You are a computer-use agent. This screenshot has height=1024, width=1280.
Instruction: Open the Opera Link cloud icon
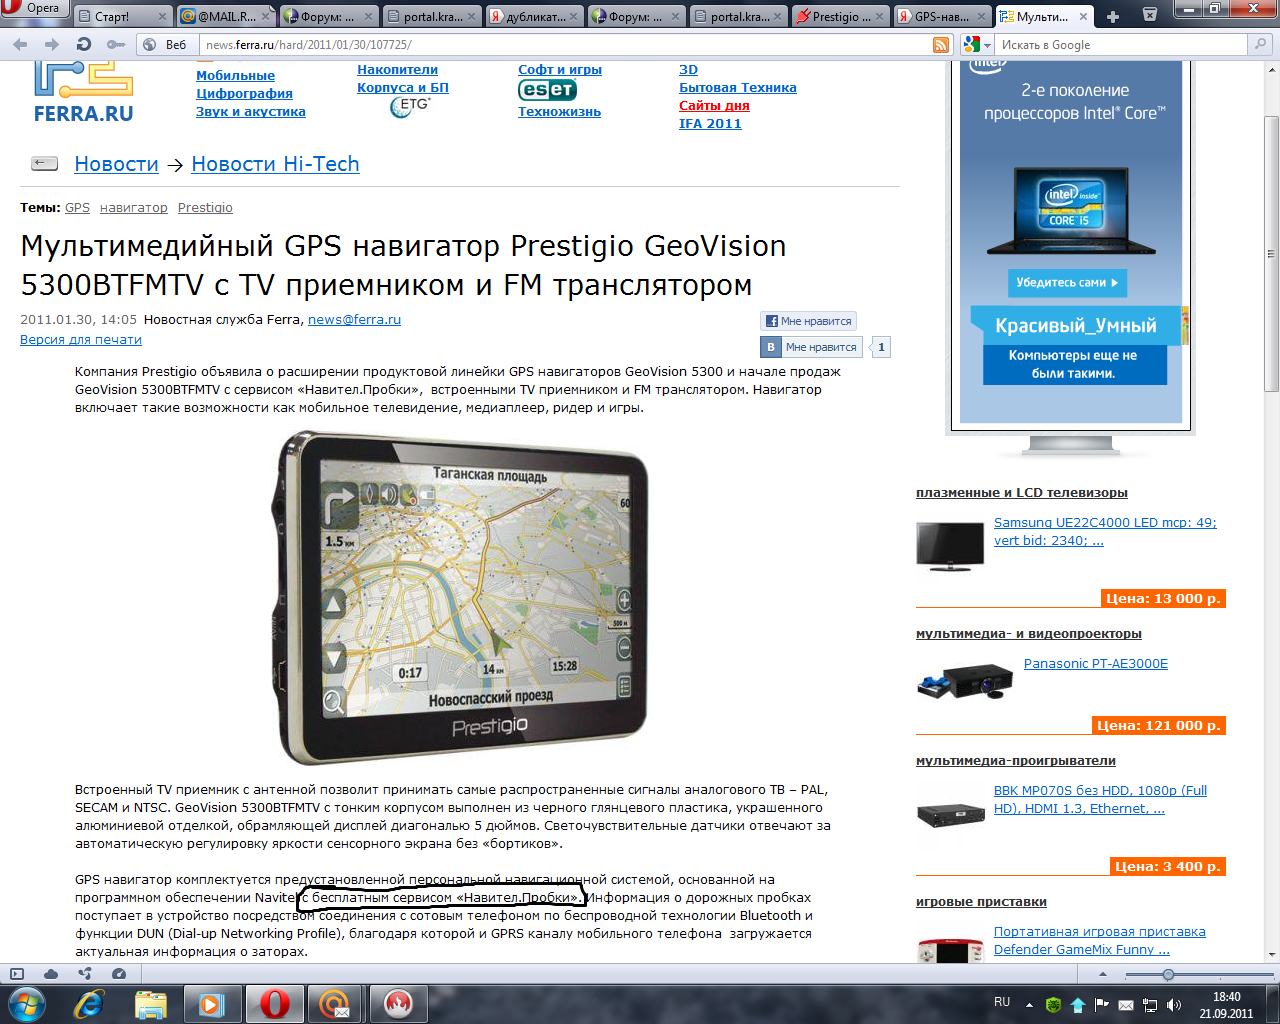50,973
